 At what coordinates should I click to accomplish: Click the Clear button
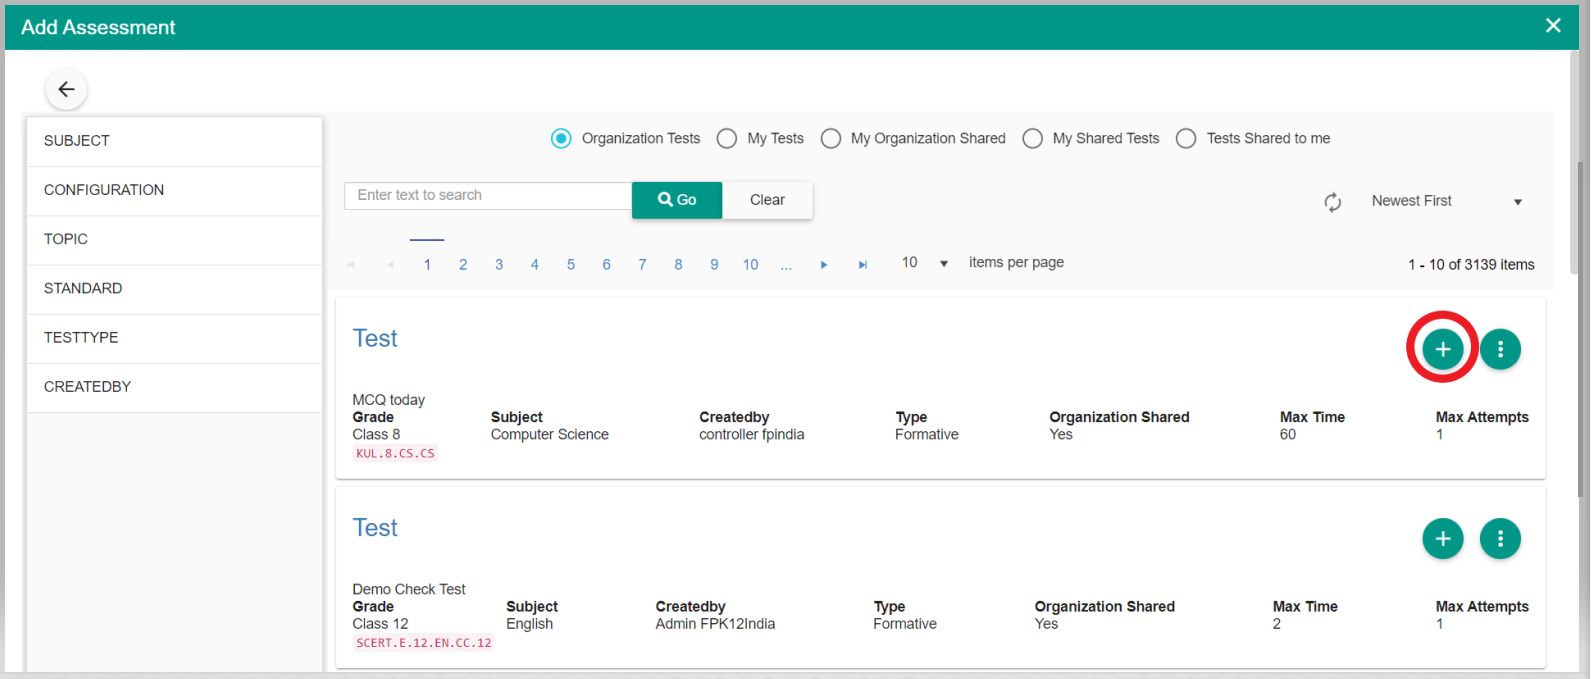click(767, 200)
